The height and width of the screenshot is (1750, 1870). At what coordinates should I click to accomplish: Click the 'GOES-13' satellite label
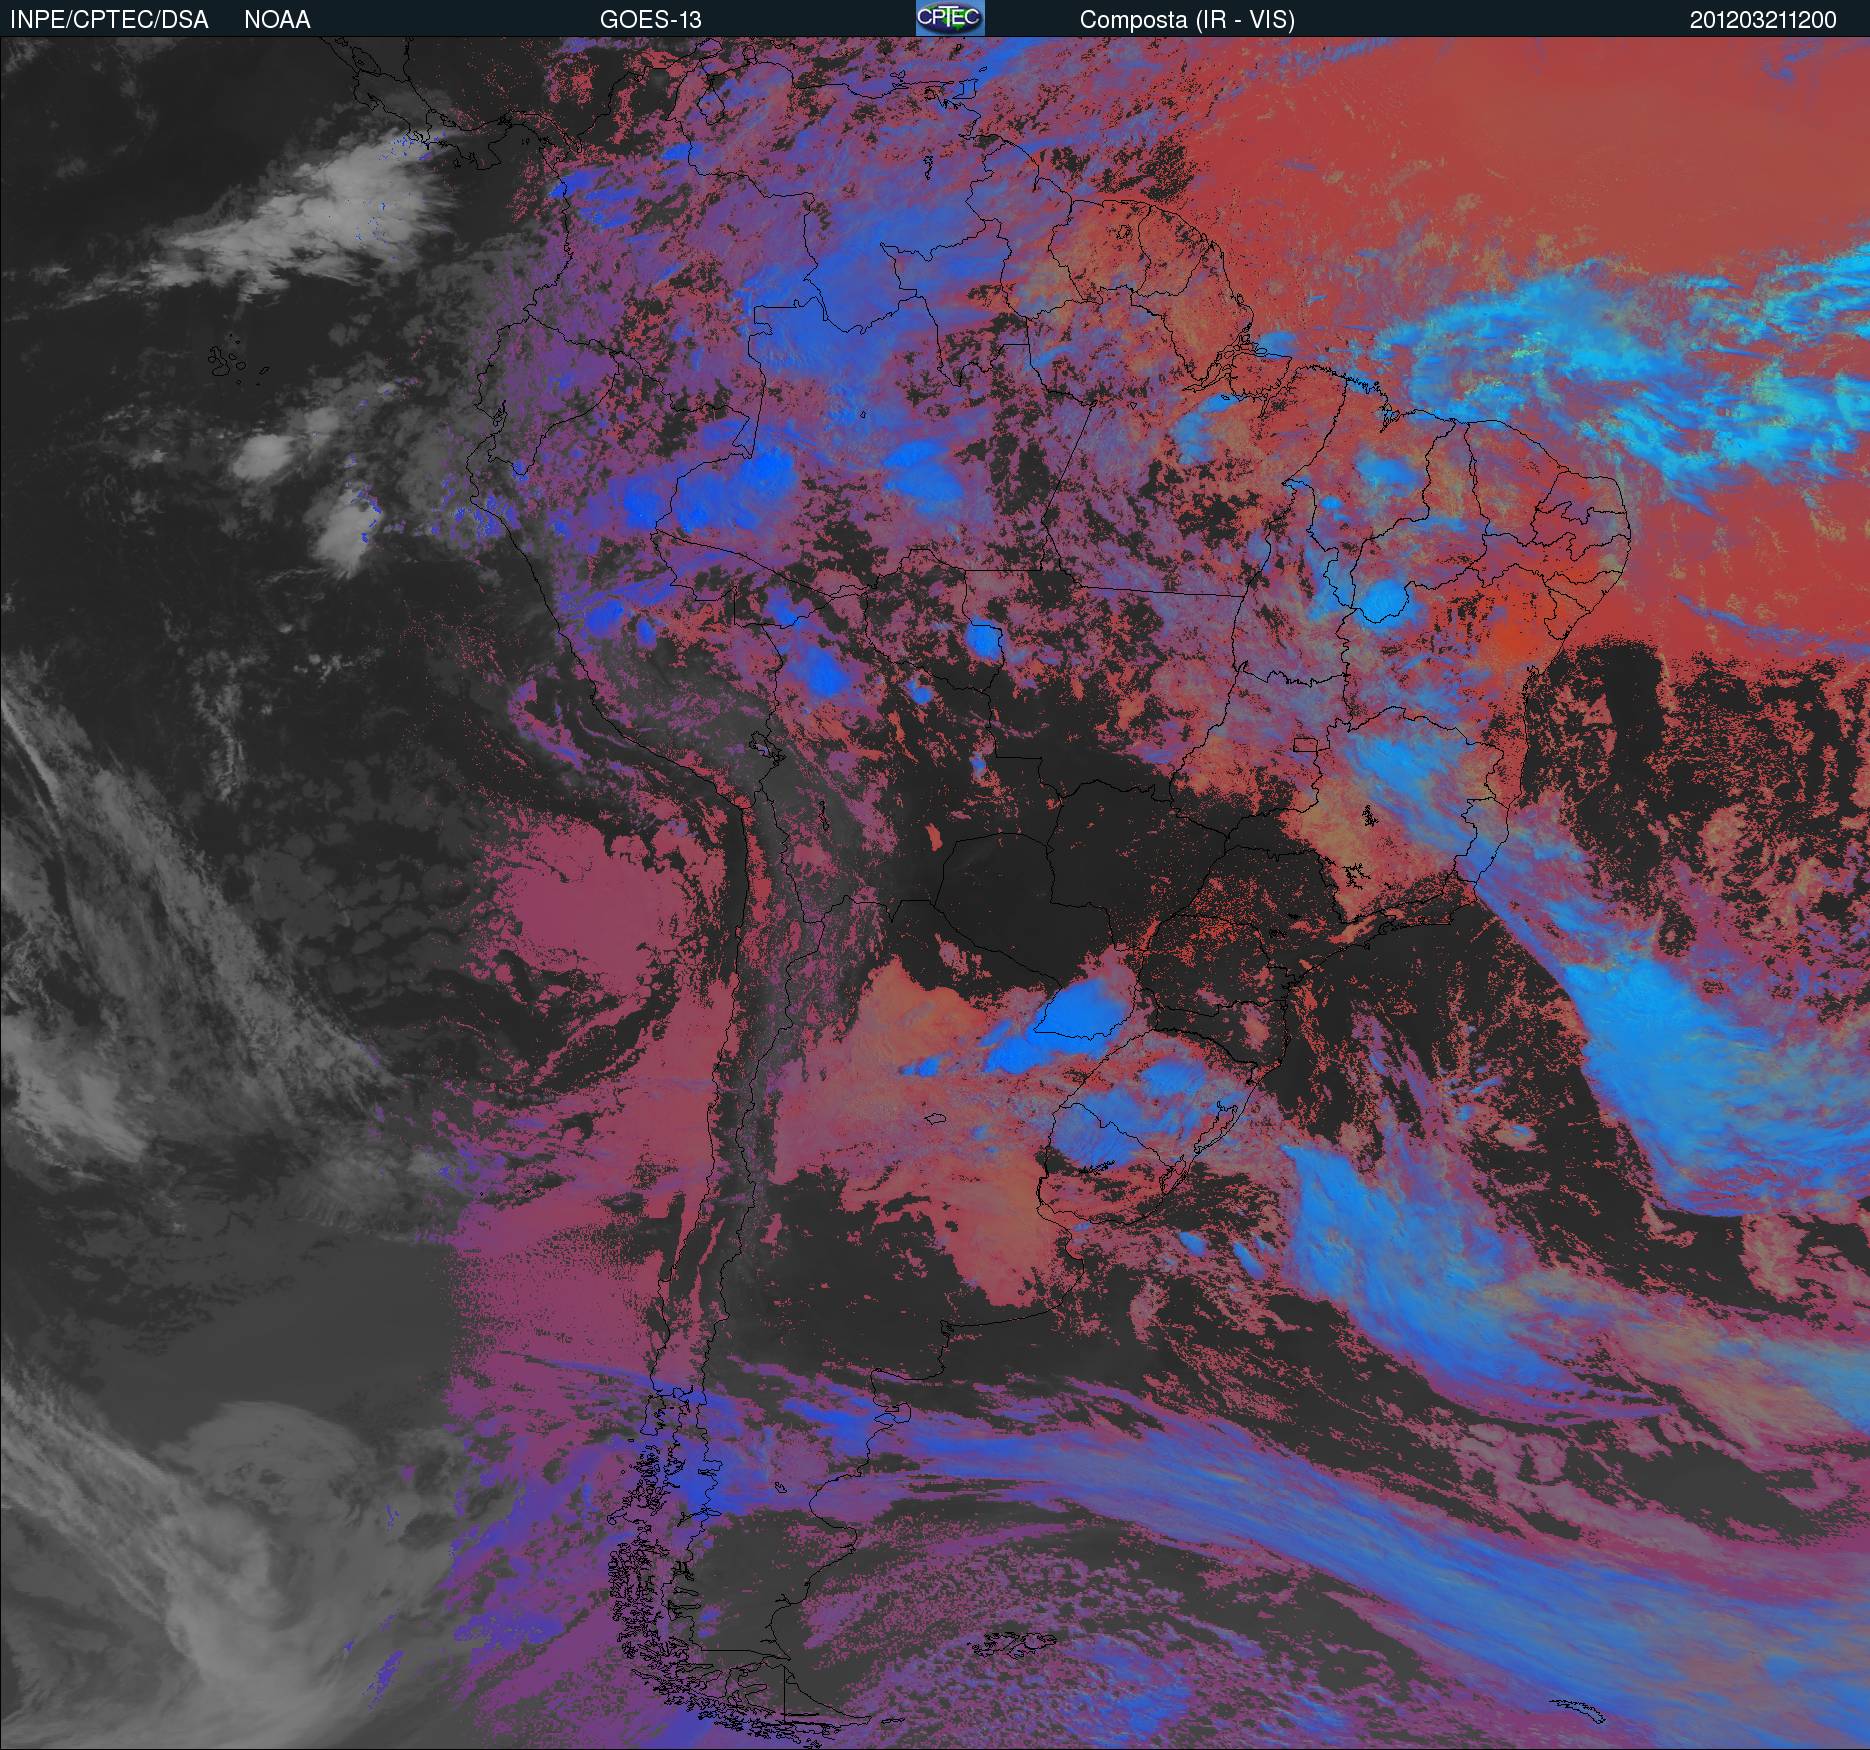point(650,20)
